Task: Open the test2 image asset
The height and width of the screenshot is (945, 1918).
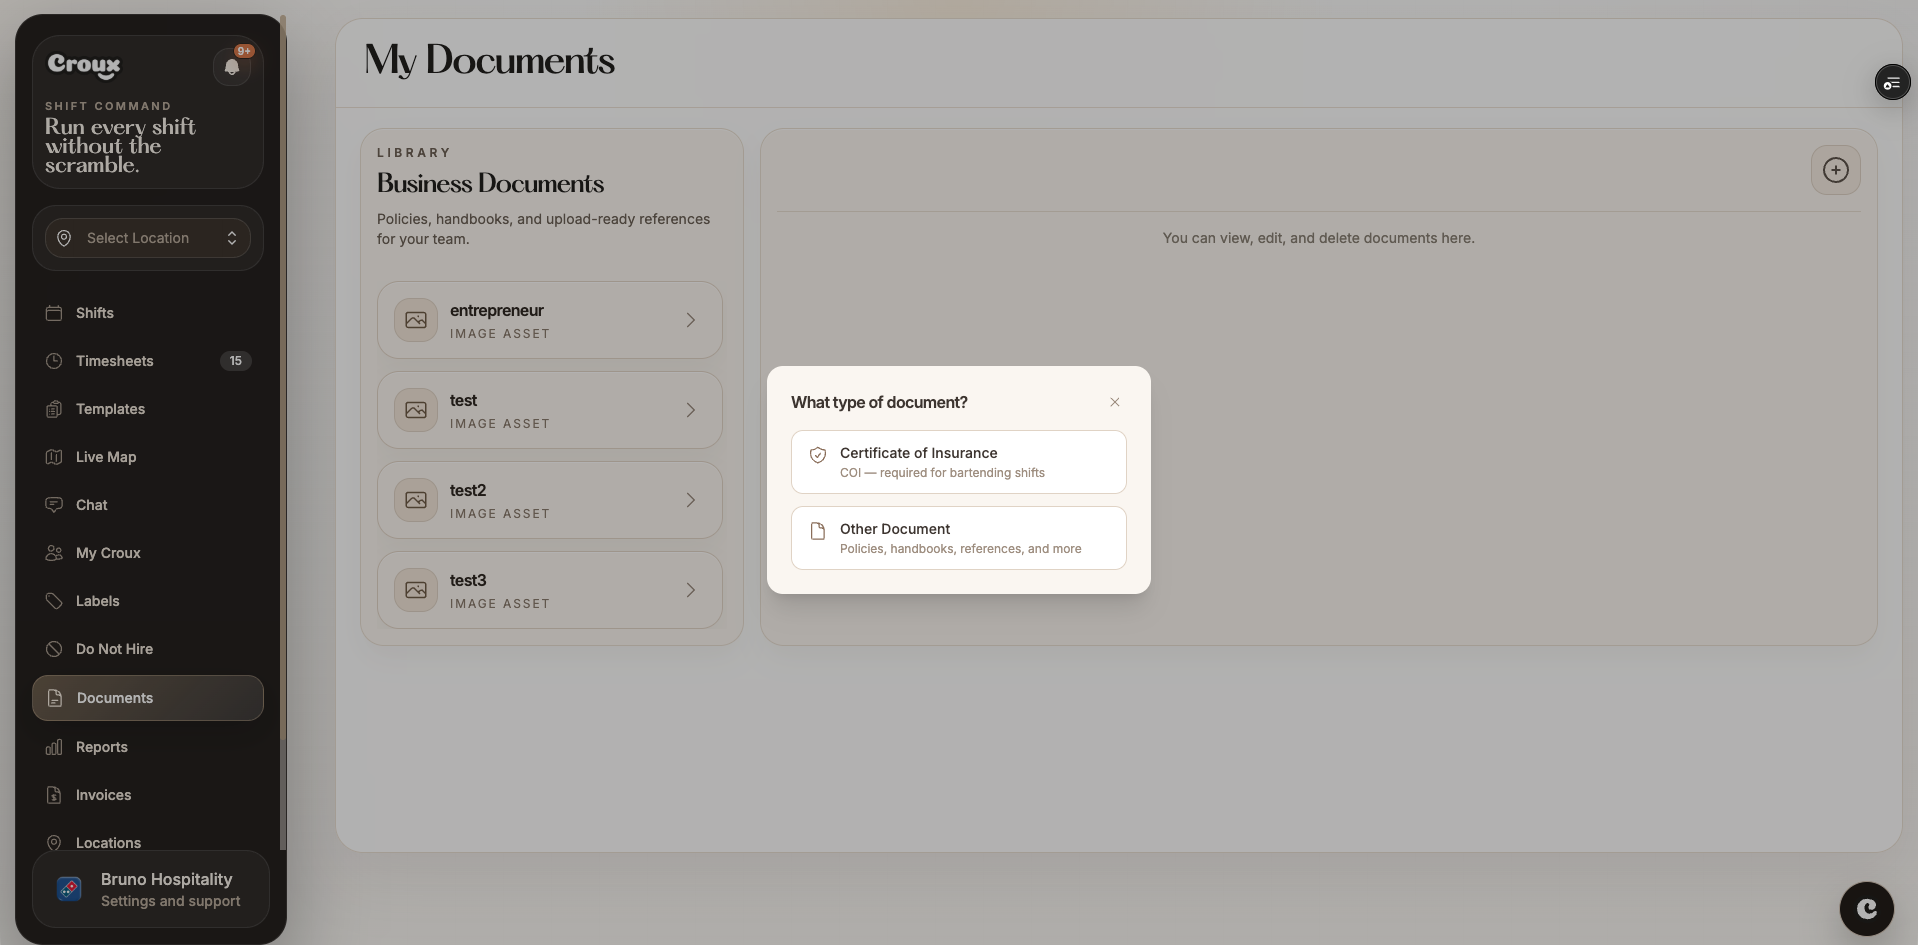Action: (x=550, y=500)
